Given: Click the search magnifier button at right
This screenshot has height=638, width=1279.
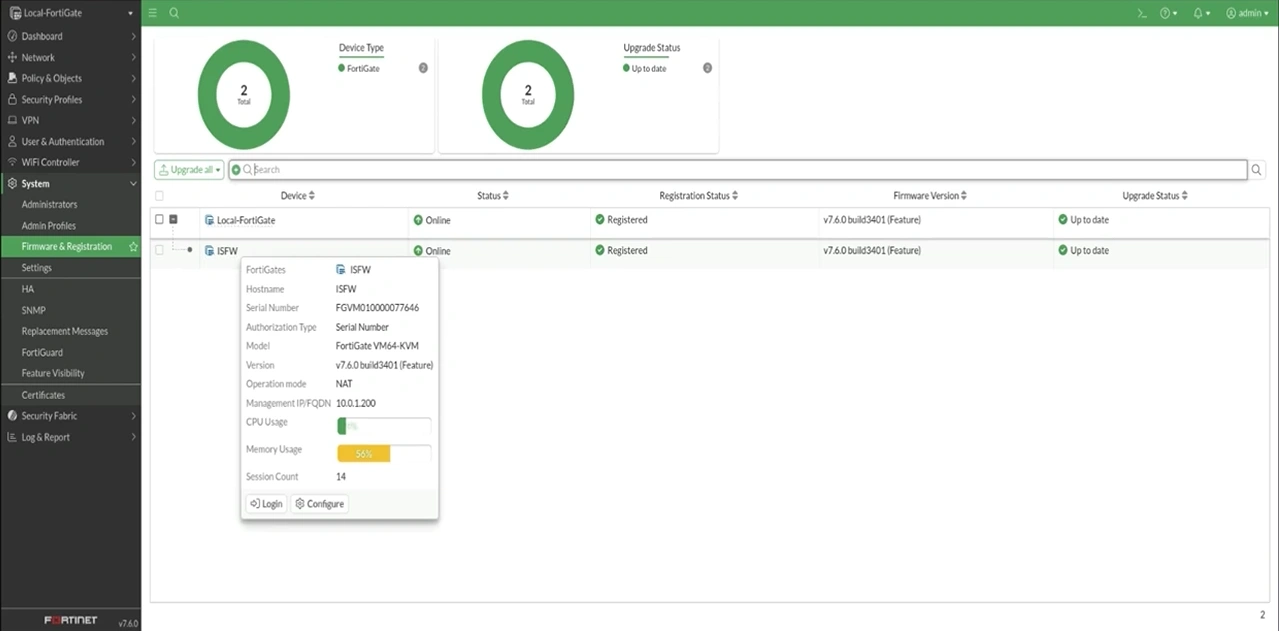Looking at the screenshot, I should click(1257, 170).
